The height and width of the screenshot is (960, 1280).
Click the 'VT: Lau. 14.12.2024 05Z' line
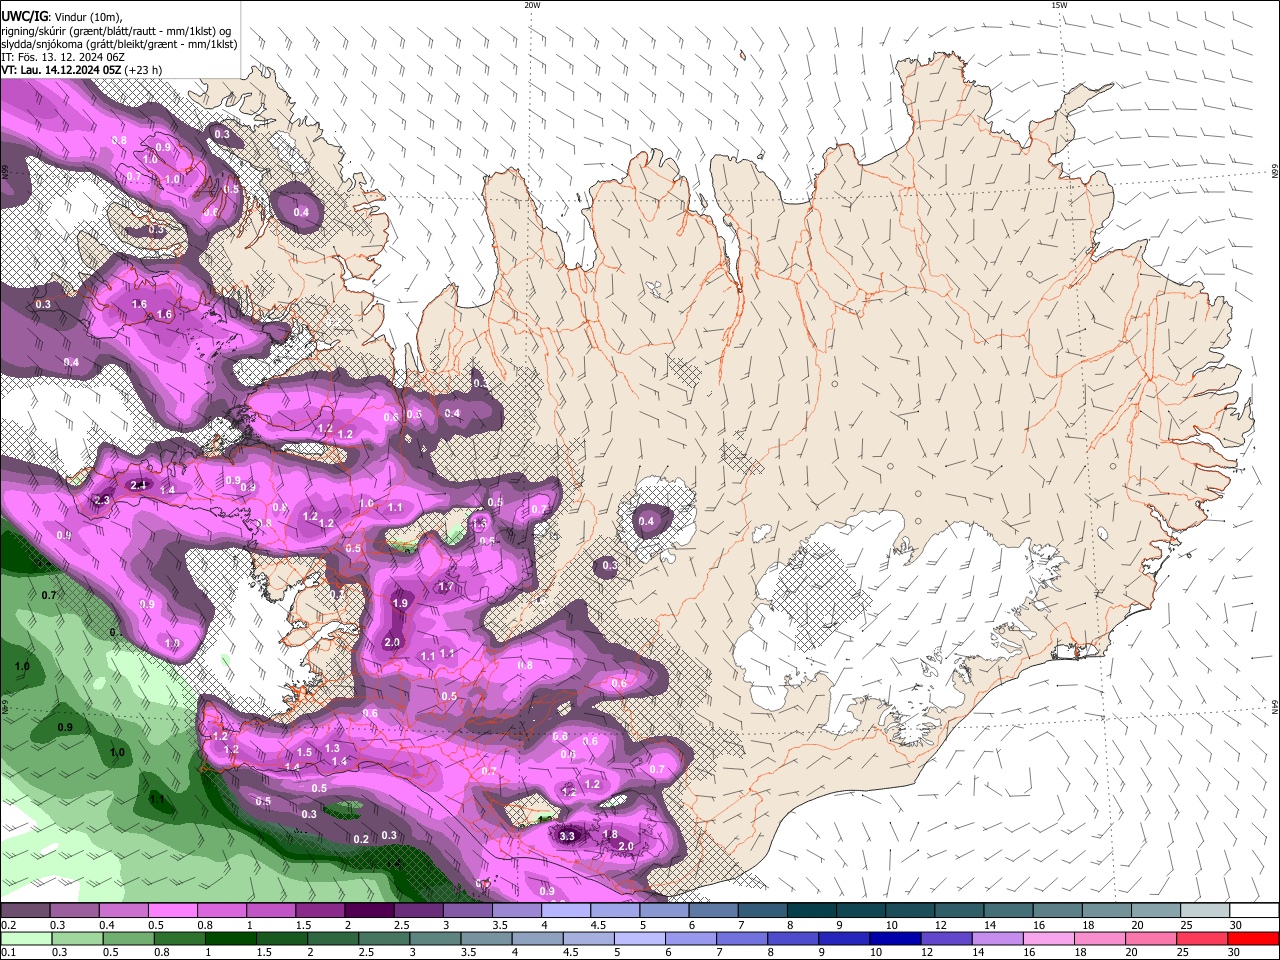(61, 70)
